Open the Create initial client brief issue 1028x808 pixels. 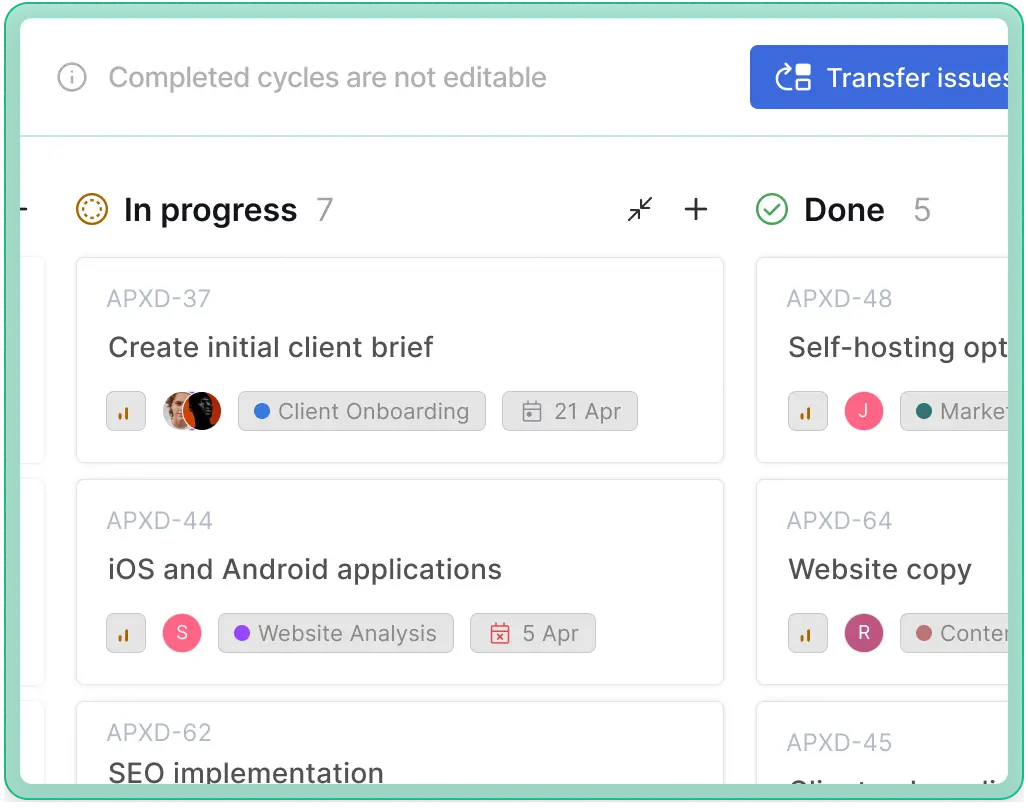pyautogui.click(x=271, y=347)
